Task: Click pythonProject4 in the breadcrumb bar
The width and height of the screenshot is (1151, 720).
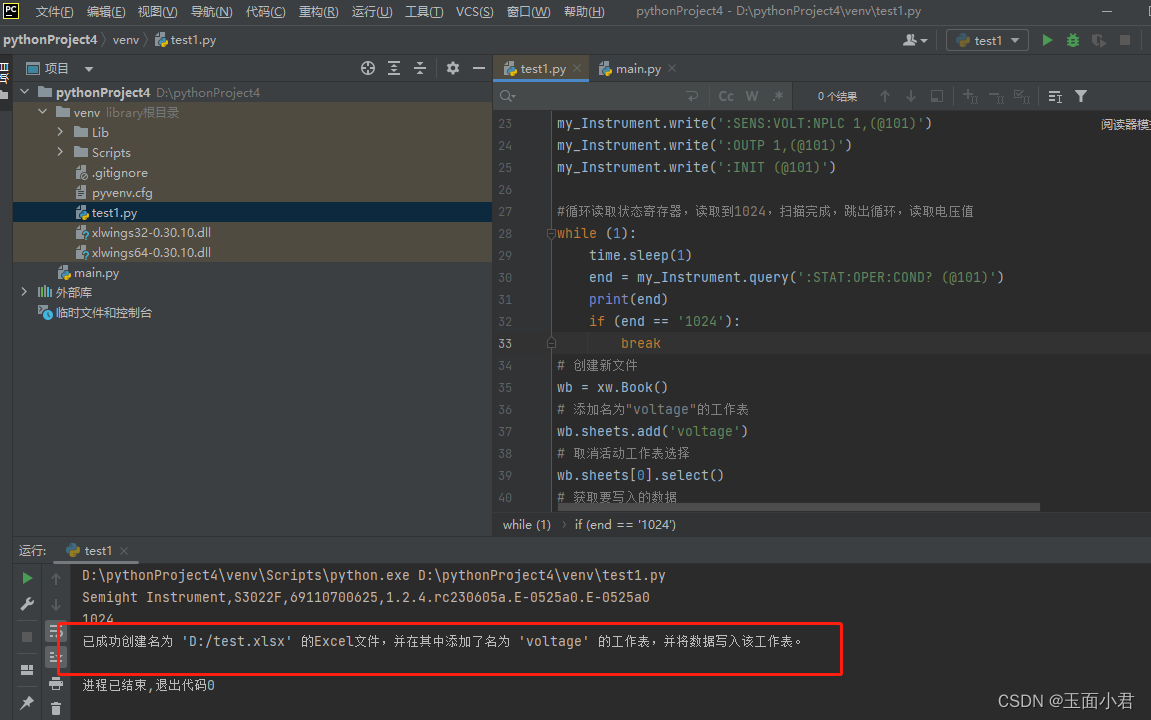Action: pyautogui.click(x=50, y=40)
